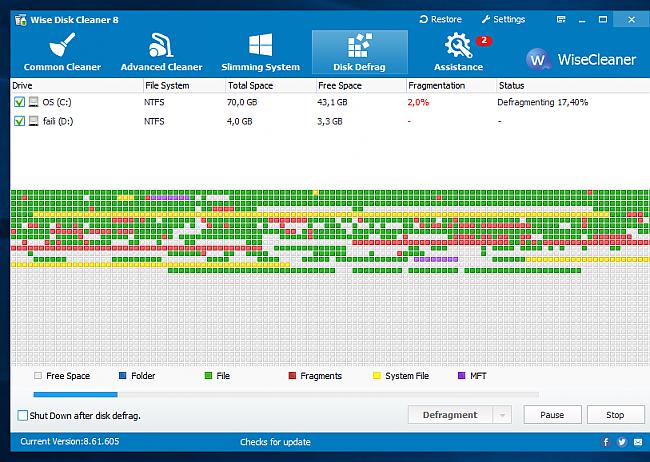Open the email icon in status bar
Image resolution: width=650 pixels, height=462 pixels.
pos(638,442)
